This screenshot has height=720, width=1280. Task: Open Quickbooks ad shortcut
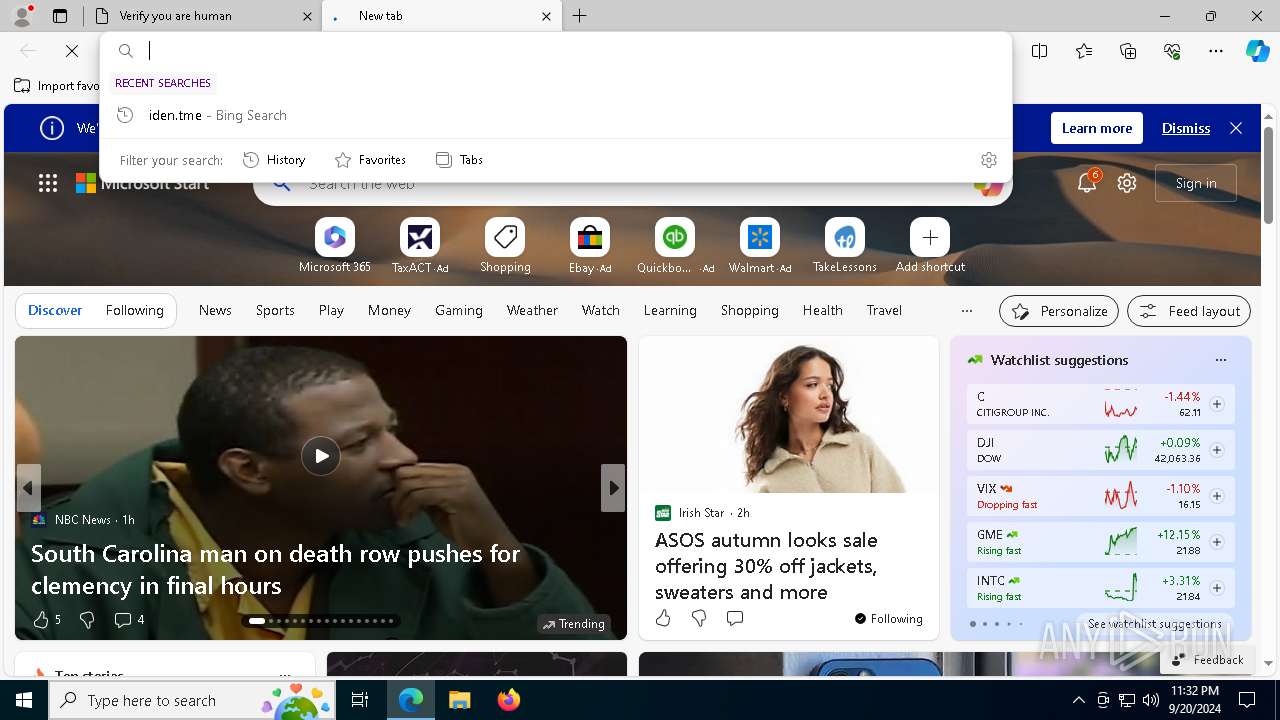coord(675,246)
